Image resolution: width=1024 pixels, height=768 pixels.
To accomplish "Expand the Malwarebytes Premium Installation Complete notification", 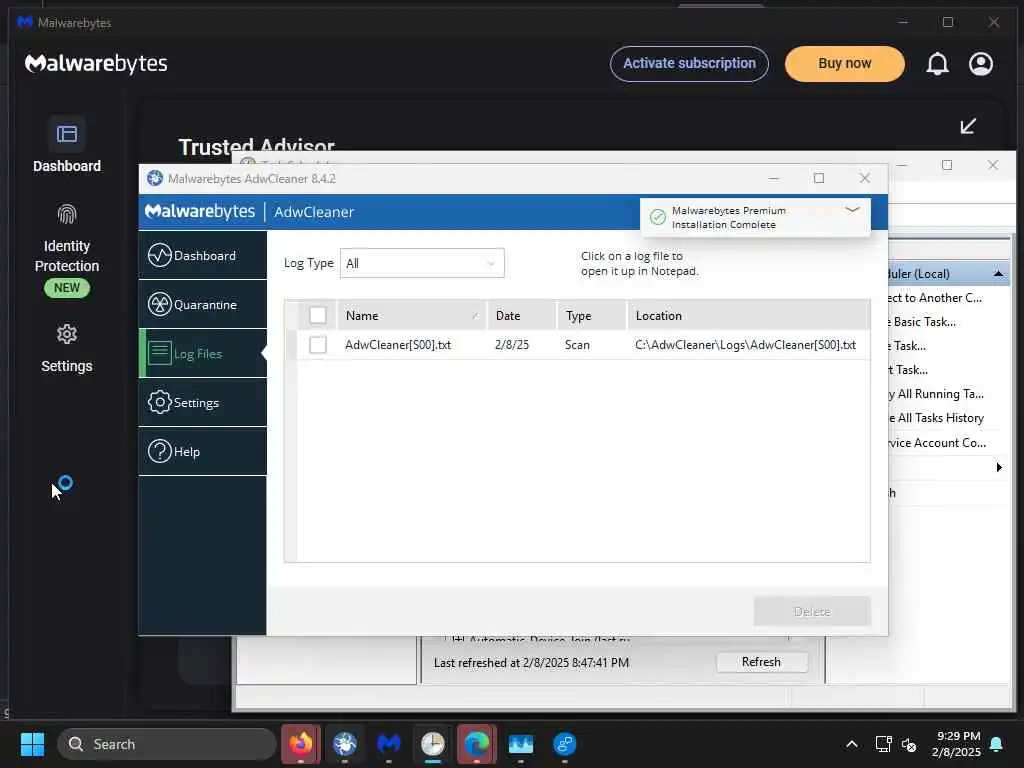I will pos(852,210).
